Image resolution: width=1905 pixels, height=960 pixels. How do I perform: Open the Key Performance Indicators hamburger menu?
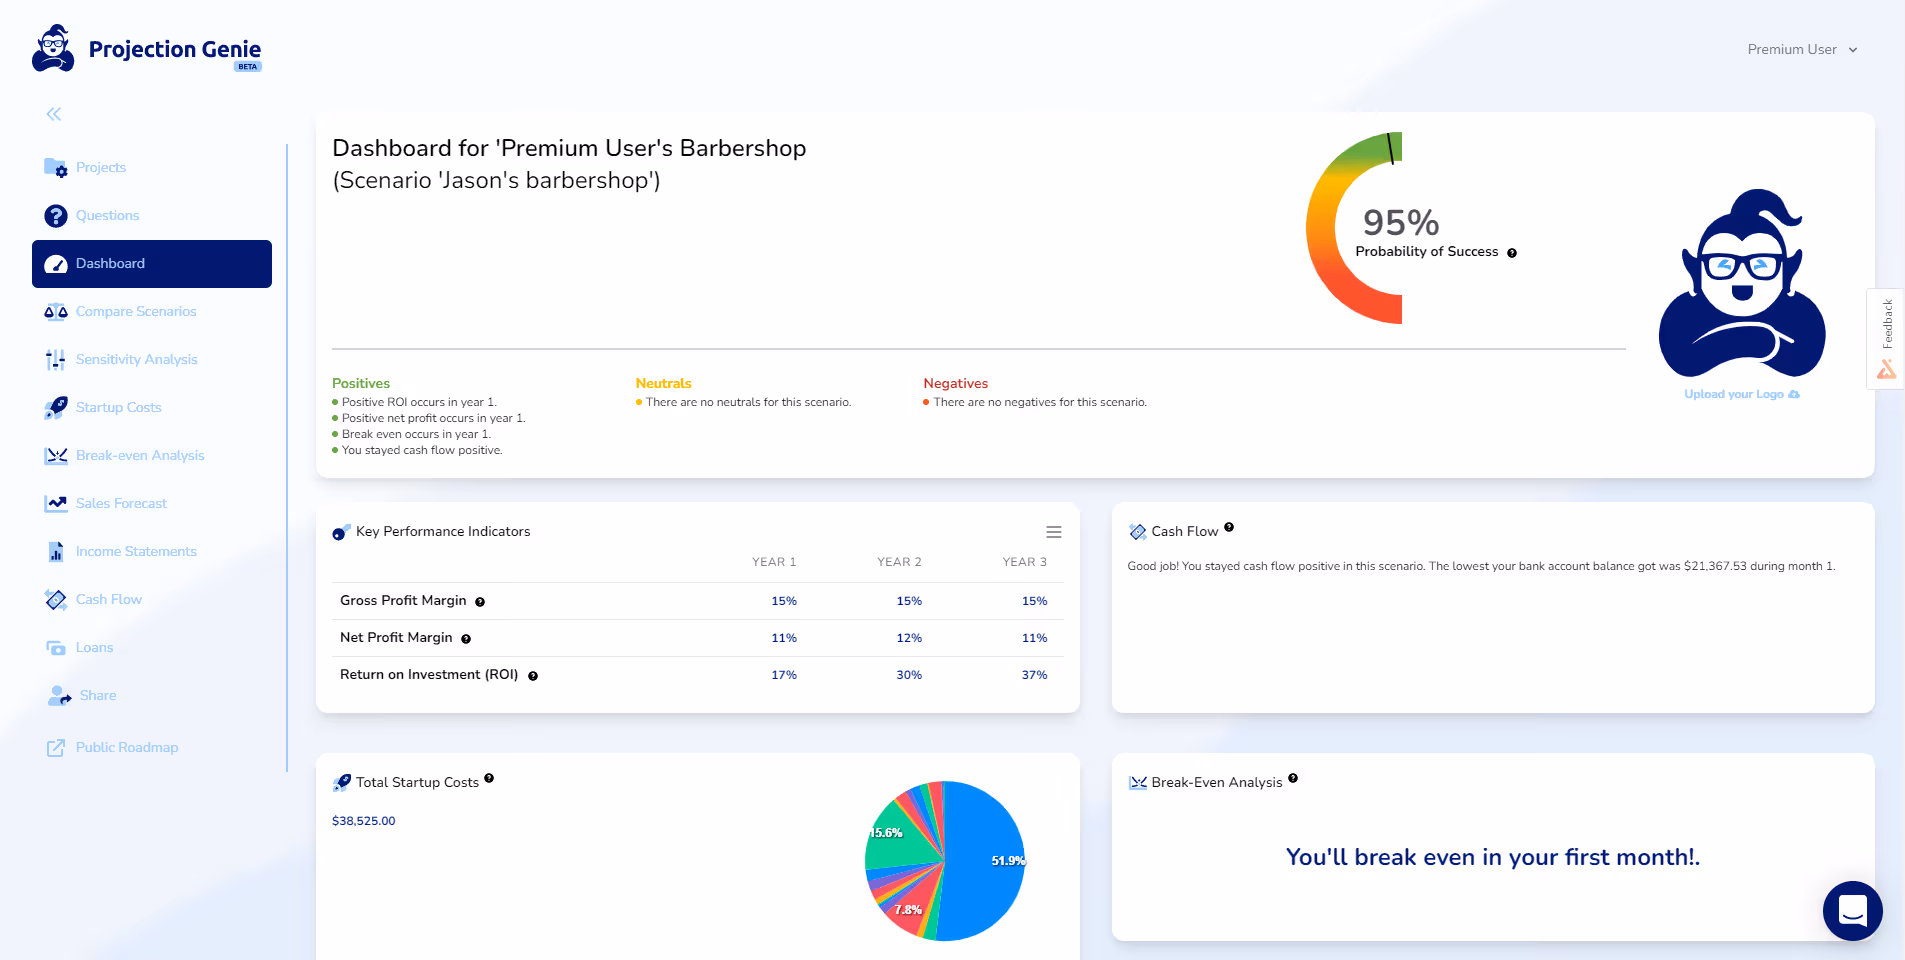coord(1054,532)
